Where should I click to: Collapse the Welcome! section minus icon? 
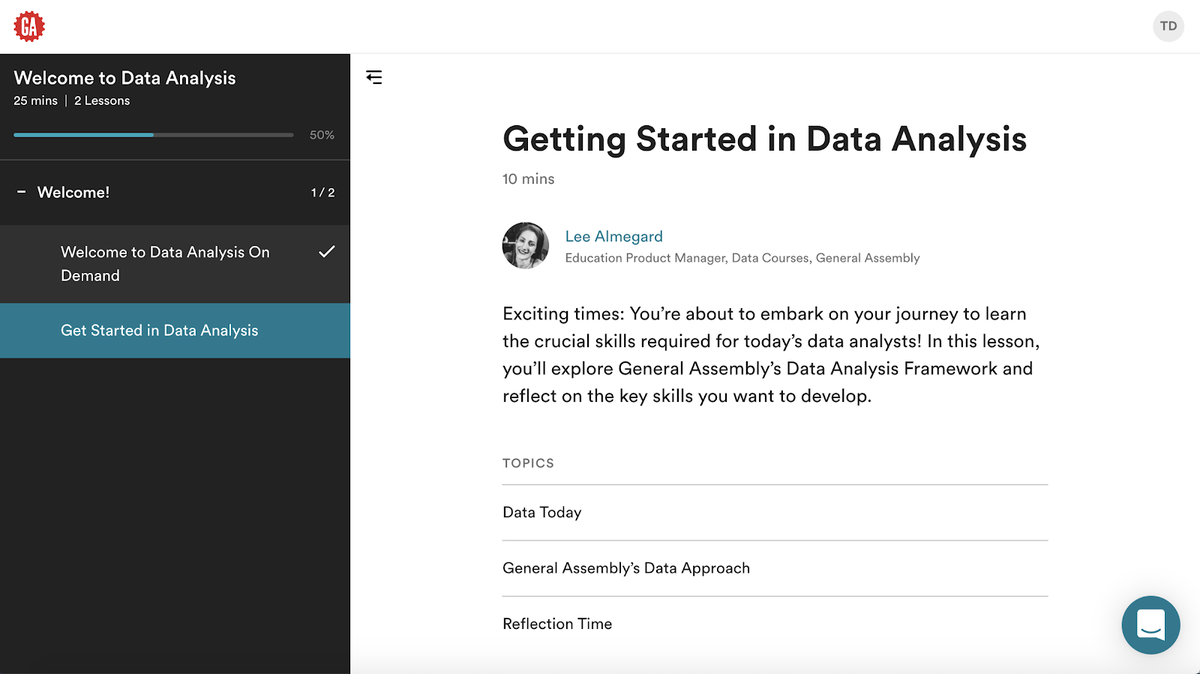21,192
